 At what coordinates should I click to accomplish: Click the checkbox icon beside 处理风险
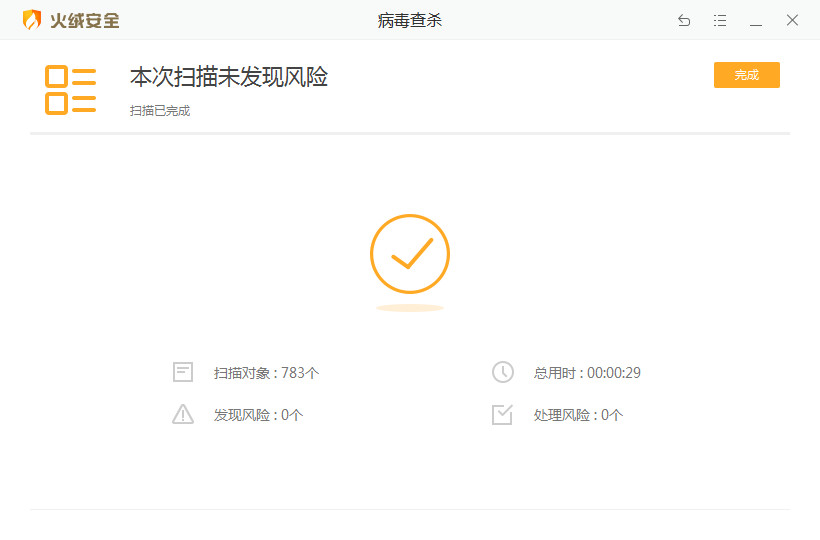503,415
